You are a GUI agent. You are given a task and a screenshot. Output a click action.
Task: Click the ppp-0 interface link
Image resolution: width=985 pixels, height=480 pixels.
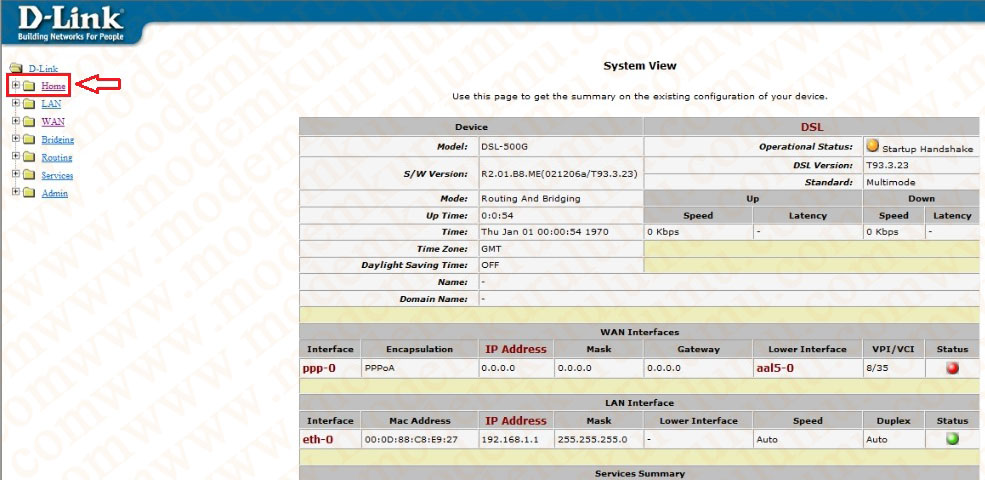tap(319, 369)
